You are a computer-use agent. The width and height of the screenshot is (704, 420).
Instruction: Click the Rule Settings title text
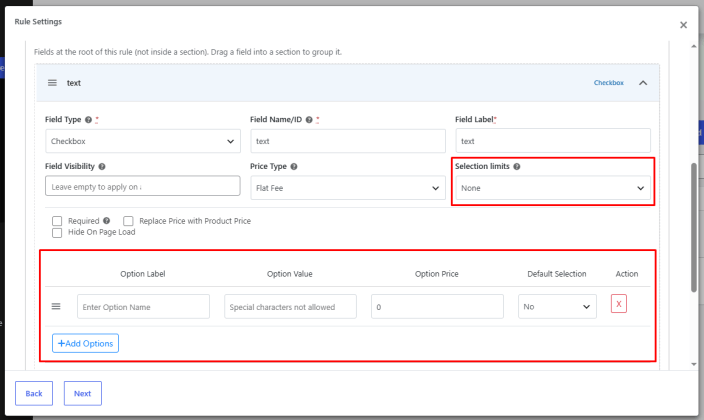click(x=38, y=22)
